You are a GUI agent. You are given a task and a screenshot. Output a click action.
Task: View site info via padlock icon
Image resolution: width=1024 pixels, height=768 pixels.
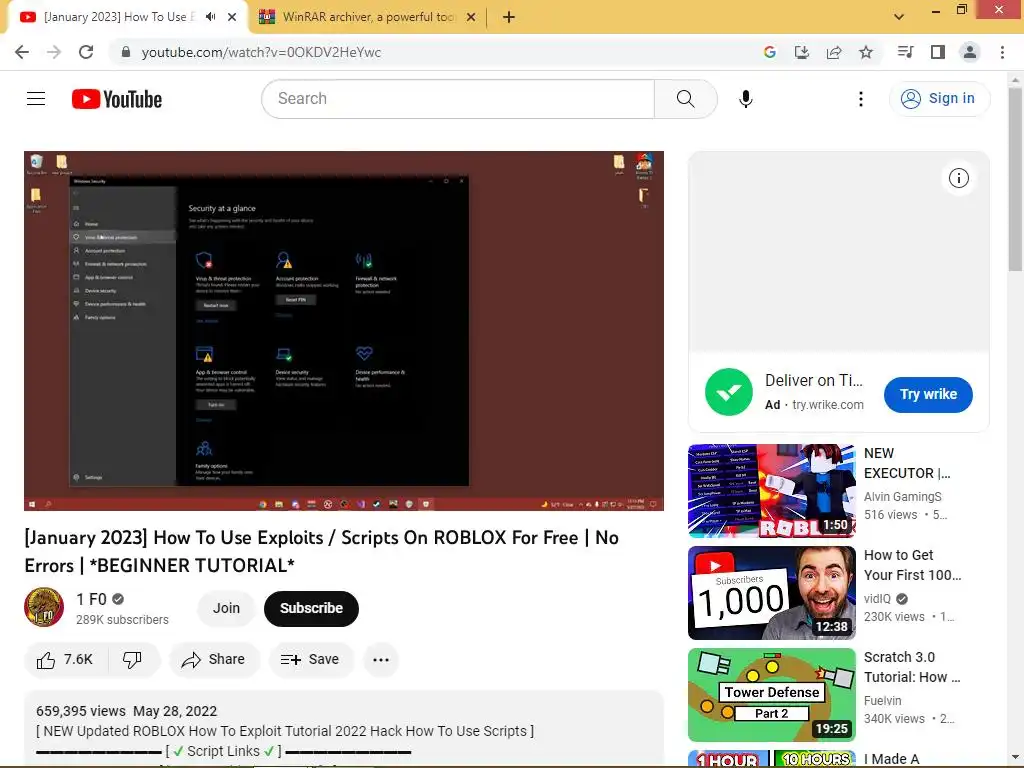point(126,52)
